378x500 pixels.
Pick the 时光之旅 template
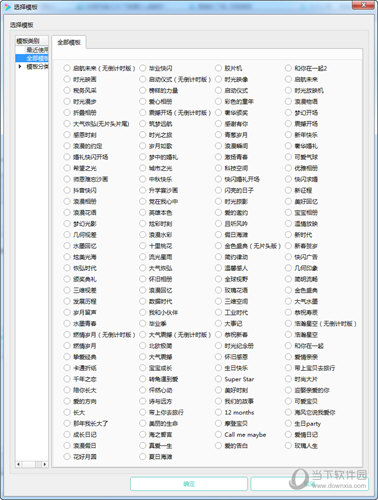pos(143,135)
